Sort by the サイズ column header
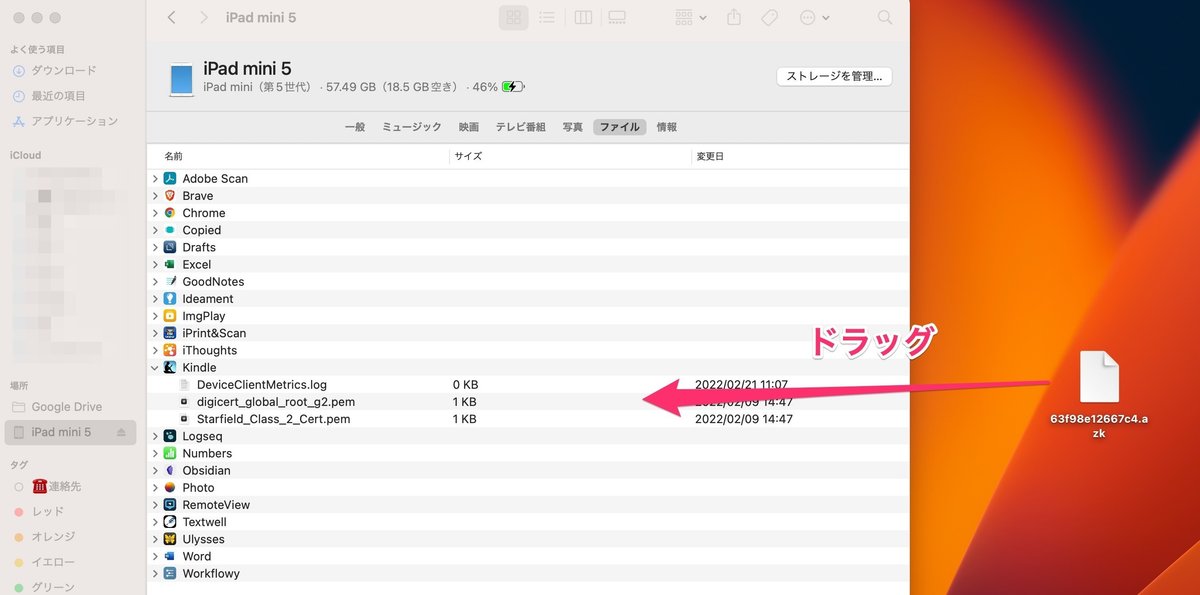 coord(468,156)
